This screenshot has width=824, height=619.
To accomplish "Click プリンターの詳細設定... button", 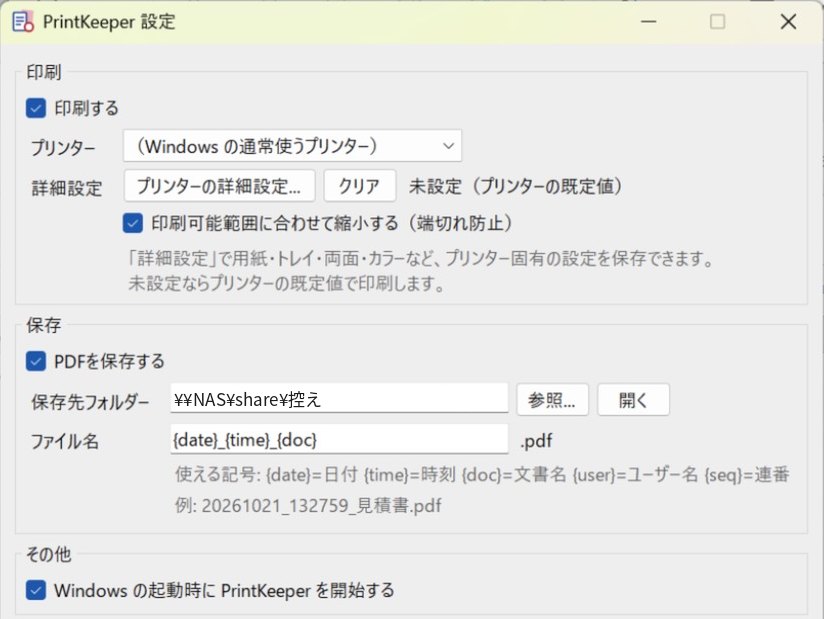I will (219, 185).
